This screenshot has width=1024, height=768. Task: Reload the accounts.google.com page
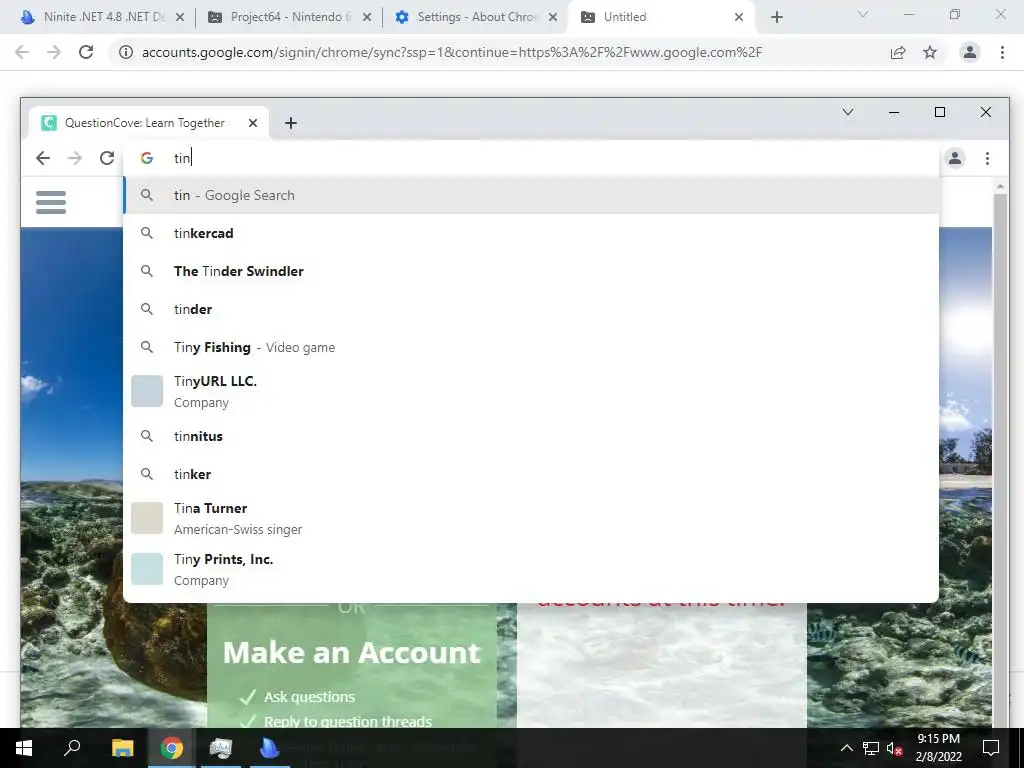(86, 52)
